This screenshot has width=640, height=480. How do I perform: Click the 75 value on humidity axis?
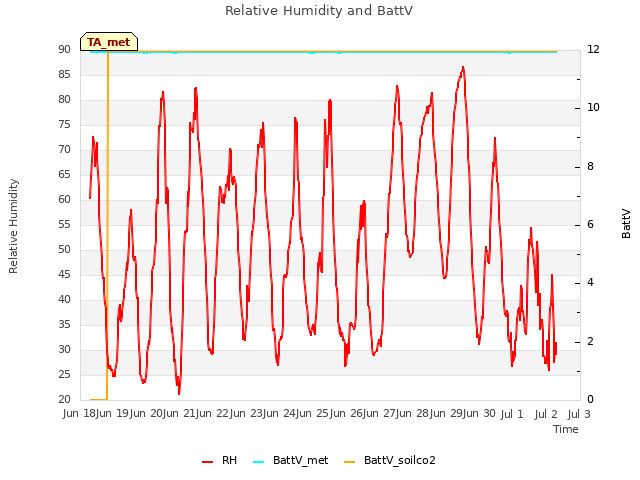[x=64, y=124]
